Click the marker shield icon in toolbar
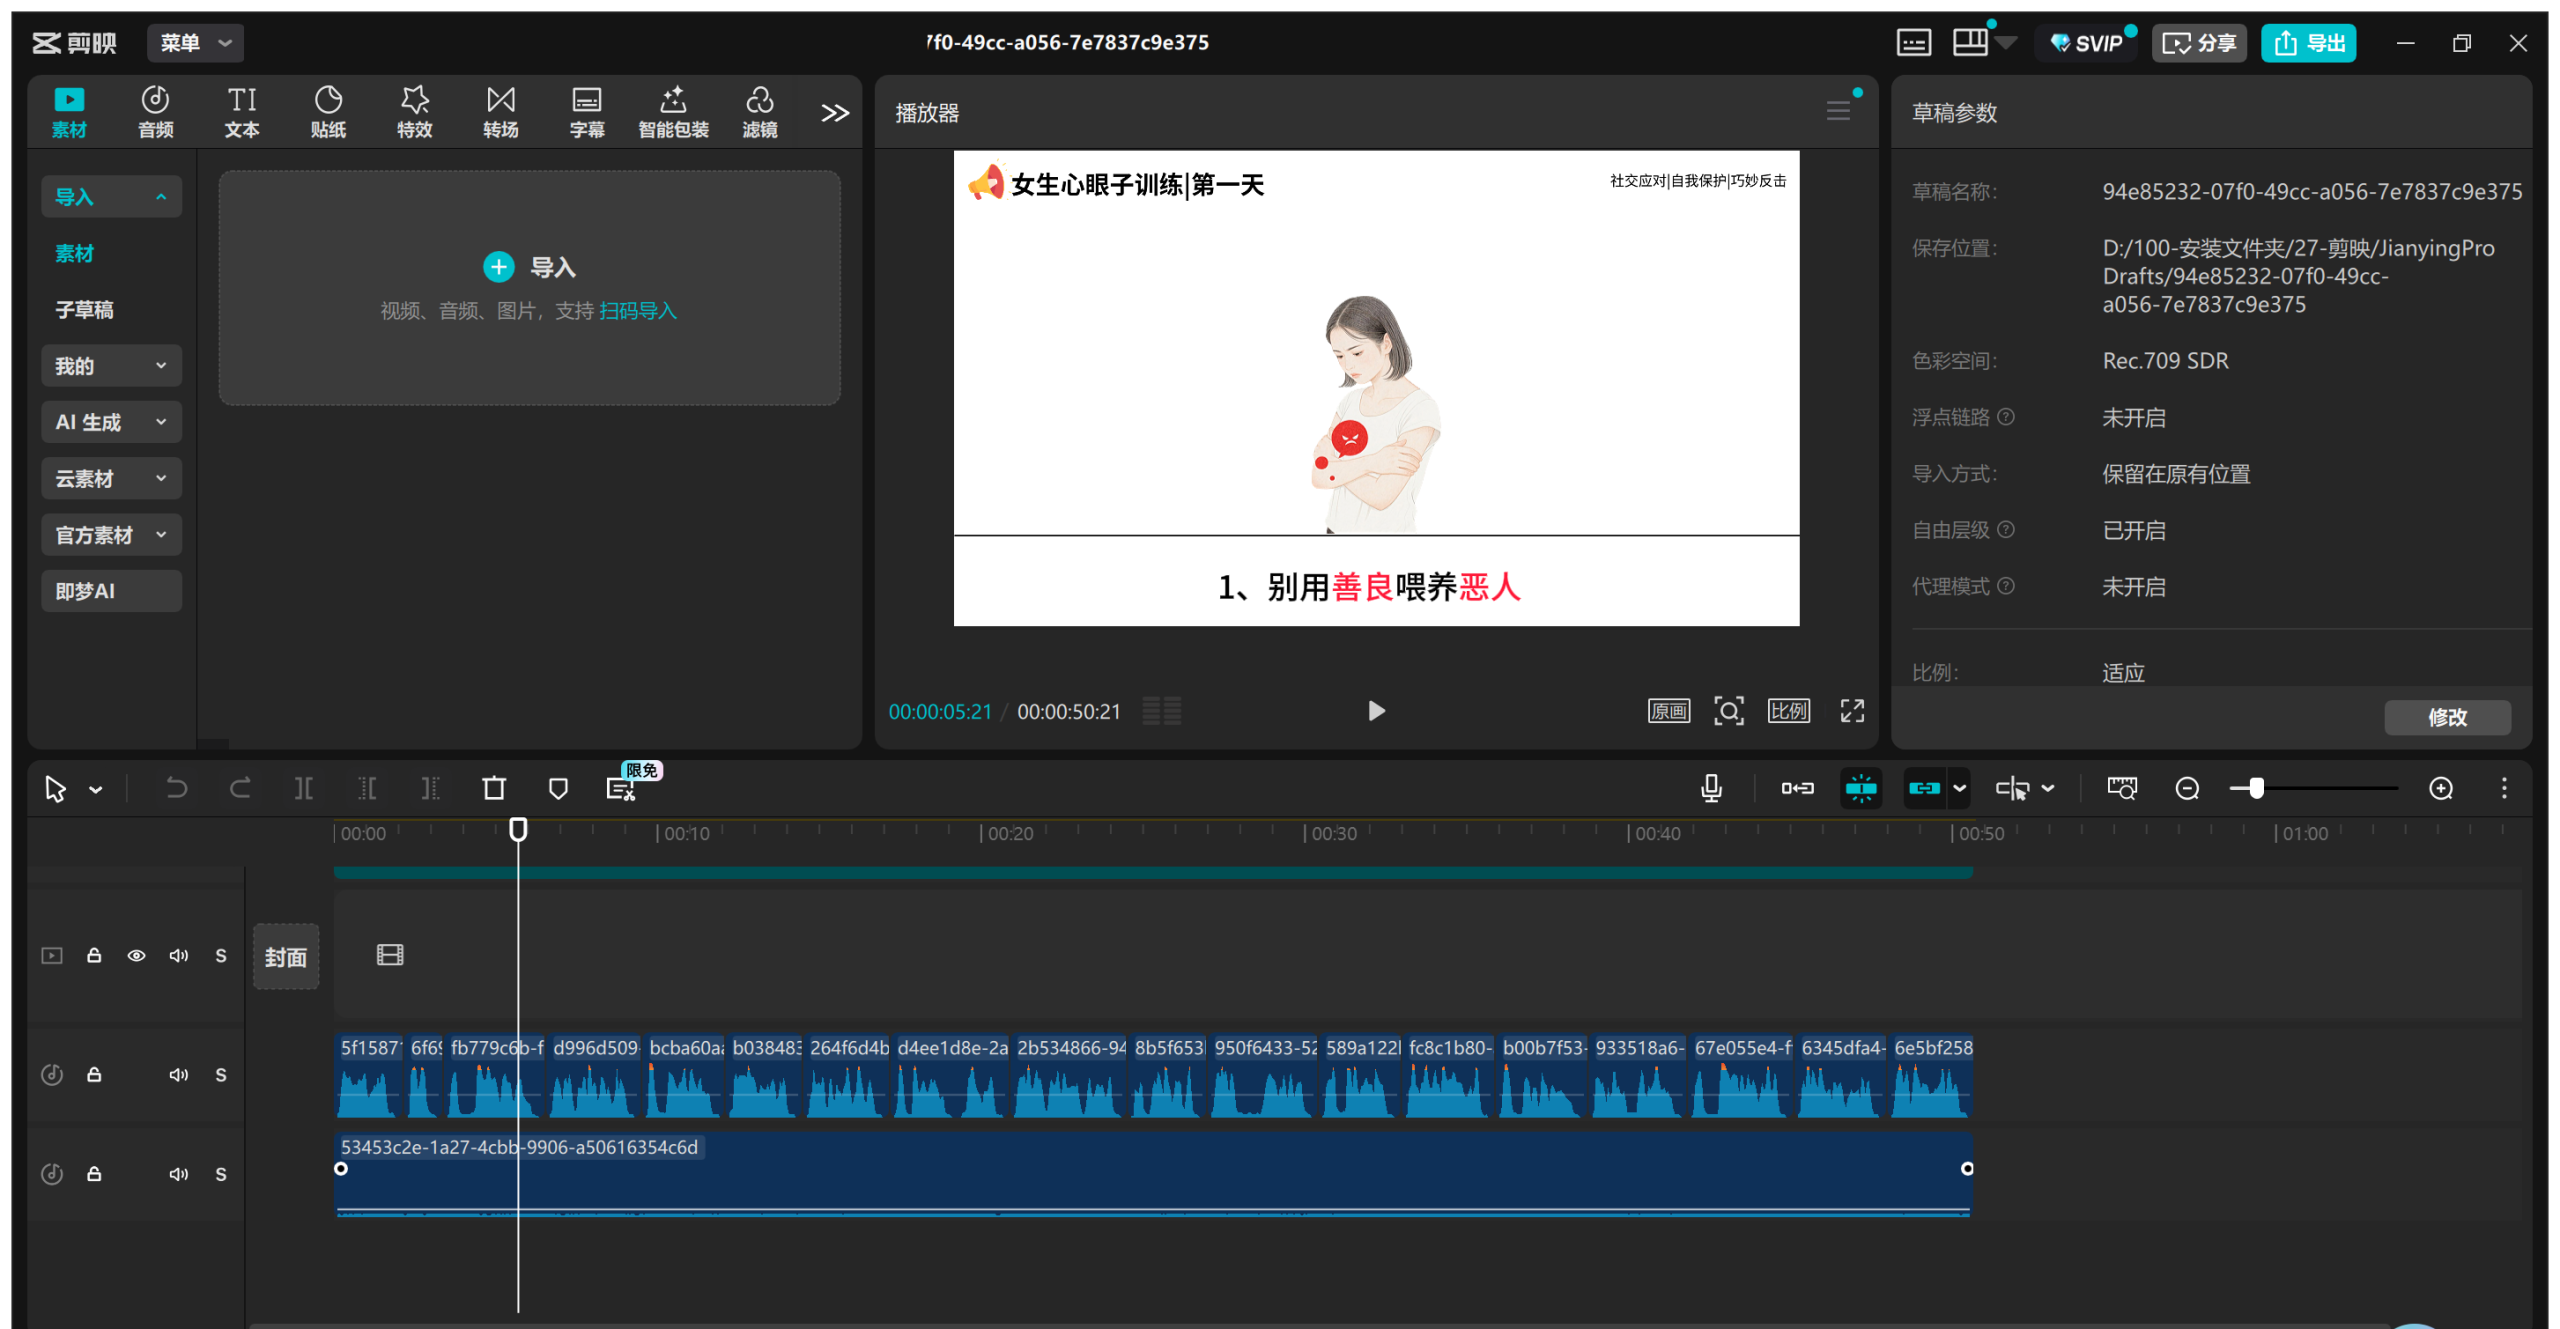Screen dimensions: 2560x1329 tap(558, 789)
